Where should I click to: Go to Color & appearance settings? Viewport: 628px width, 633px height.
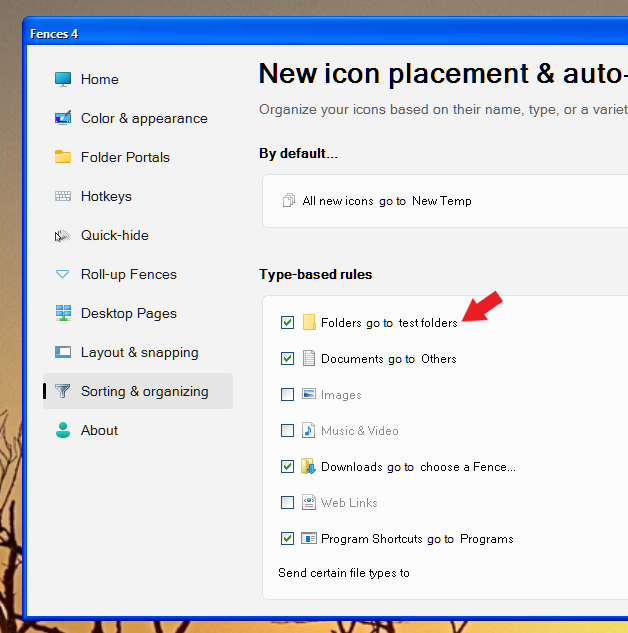[x=138, y=118]
